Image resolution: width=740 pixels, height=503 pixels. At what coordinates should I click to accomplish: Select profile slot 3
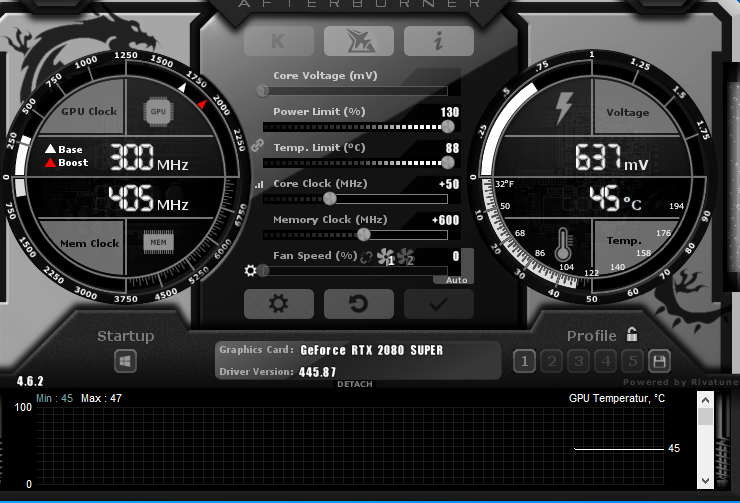pos(579,361)
